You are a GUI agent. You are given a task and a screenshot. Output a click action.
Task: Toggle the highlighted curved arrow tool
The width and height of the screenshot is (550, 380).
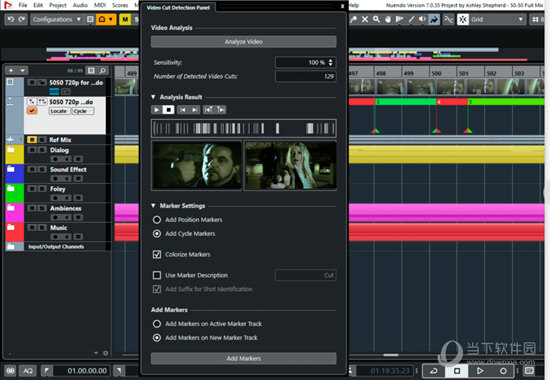[x=434, y=19]
